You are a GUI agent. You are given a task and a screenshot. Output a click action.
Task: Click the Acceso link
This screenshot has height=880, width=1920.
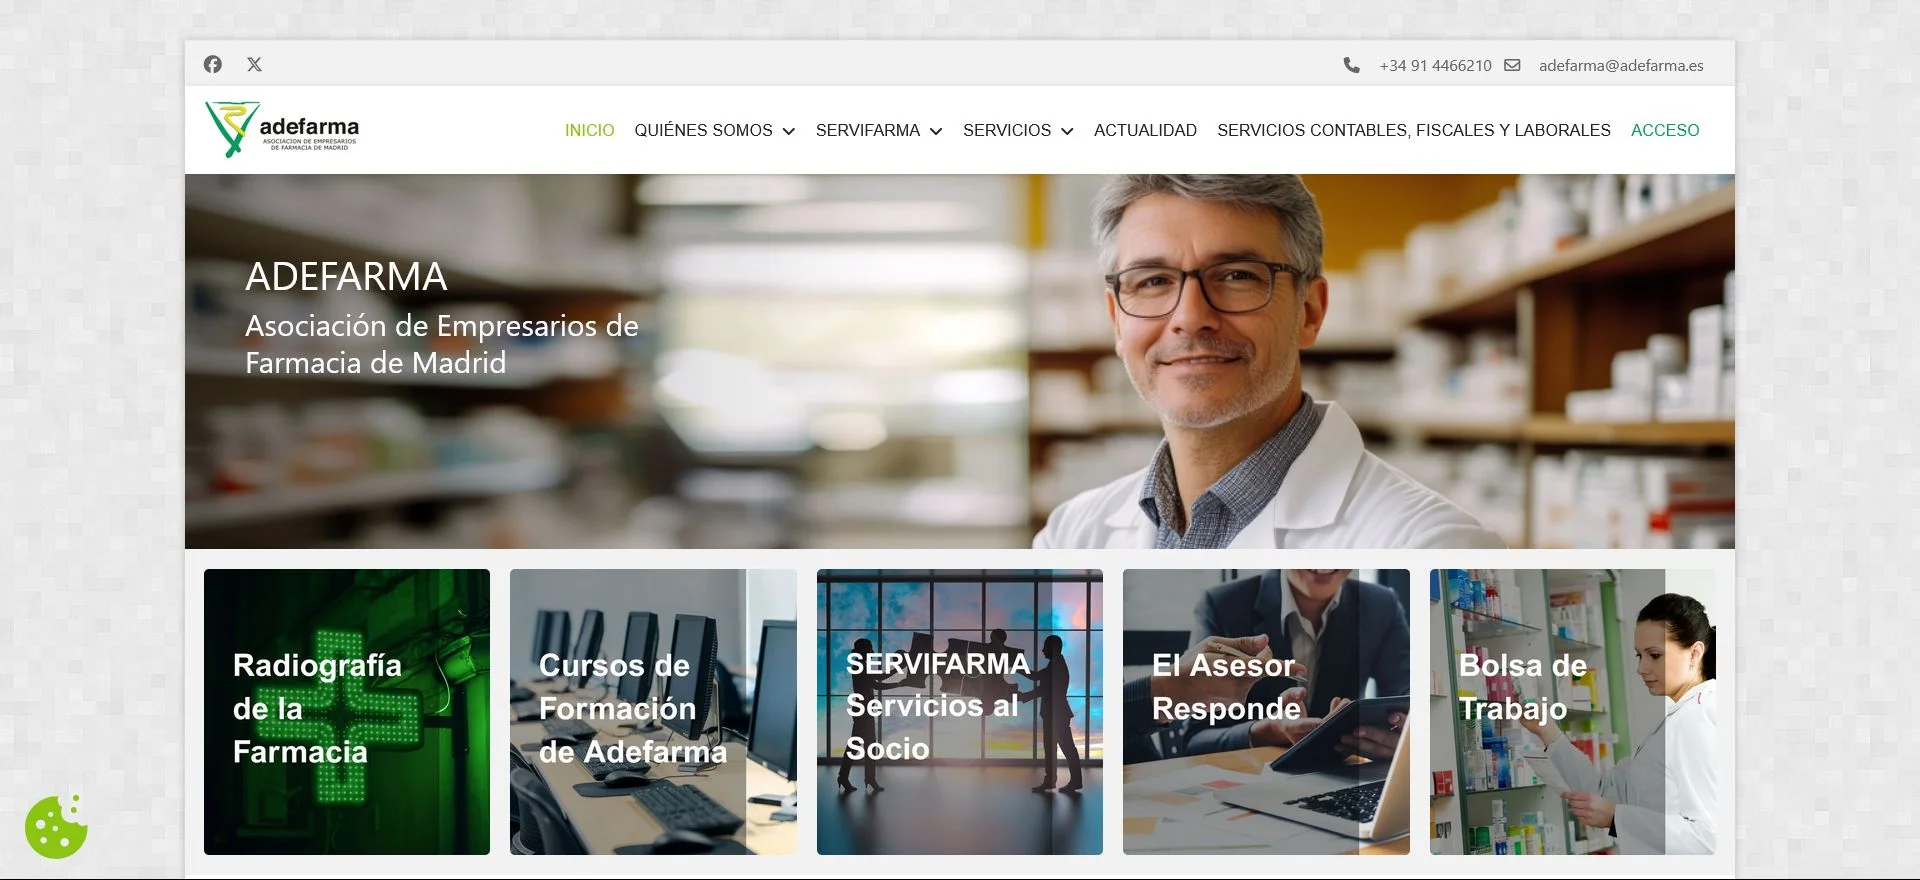click(x=1665, y=130)
